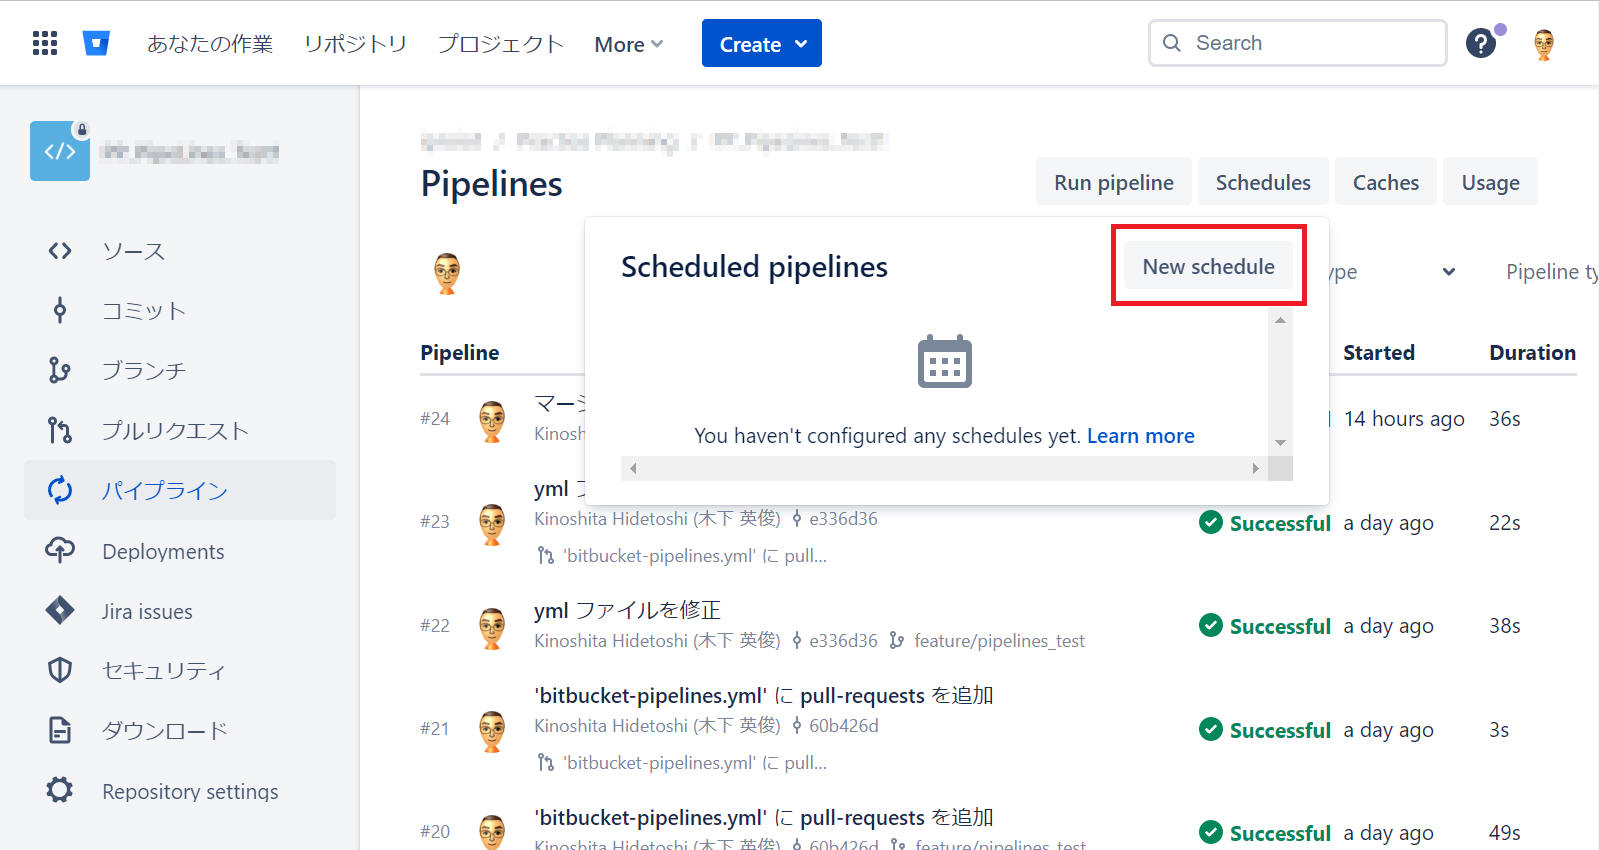
Task: Expand the type filter dropdown chevron
Action: [1449, 272]
